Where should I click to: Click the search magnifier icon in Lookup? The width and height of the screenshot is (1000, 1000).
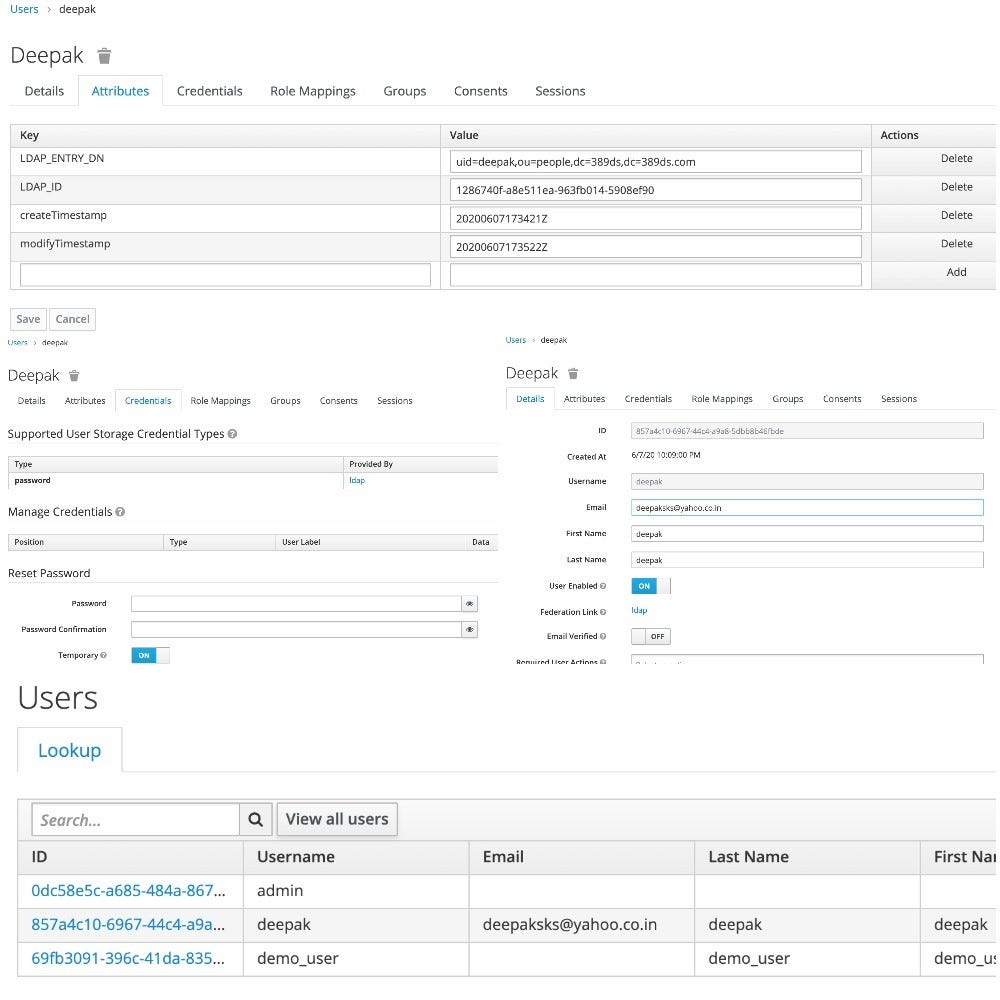click(255, 819)
